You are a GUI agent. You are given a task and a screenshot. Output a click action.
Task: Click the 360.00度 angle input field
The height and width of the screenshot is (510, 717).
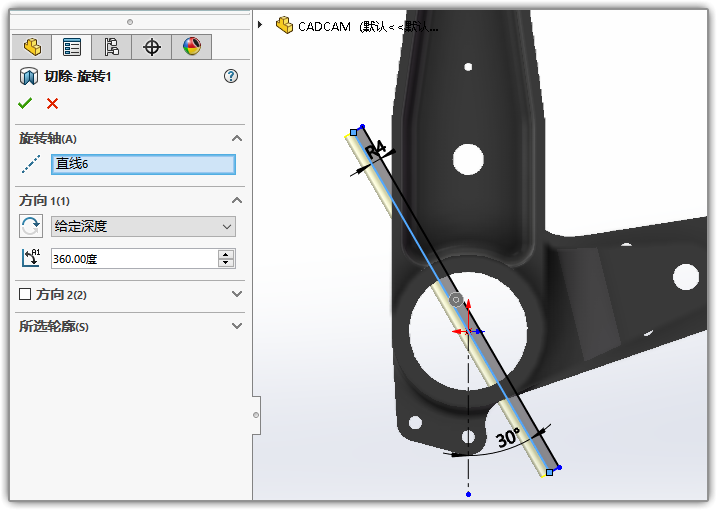pyautogui.click(x=134, y=259)
